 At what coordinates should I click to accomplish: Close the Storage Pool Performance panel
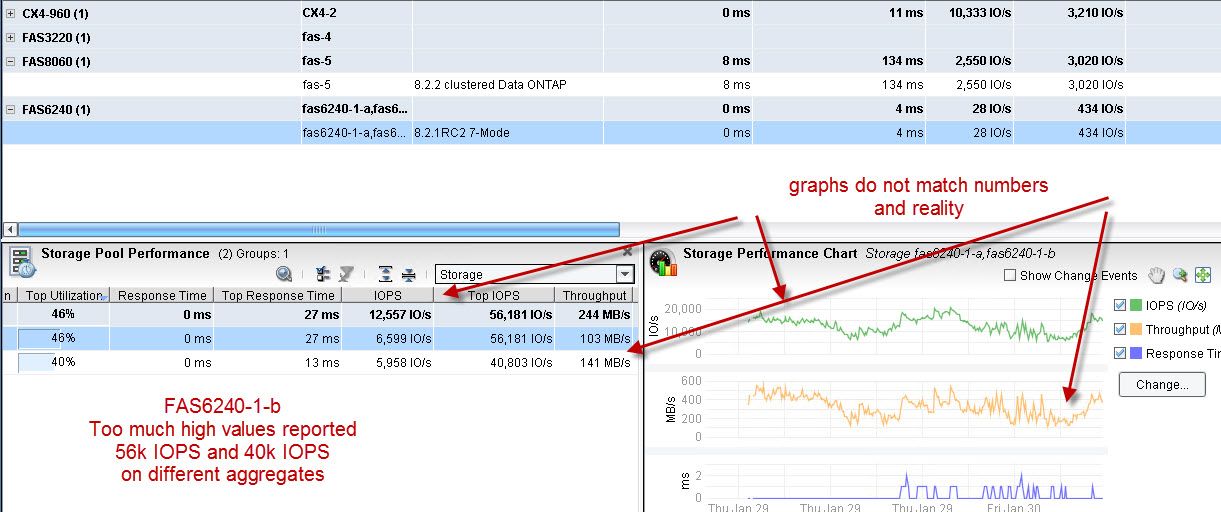(x=627, y=252)
